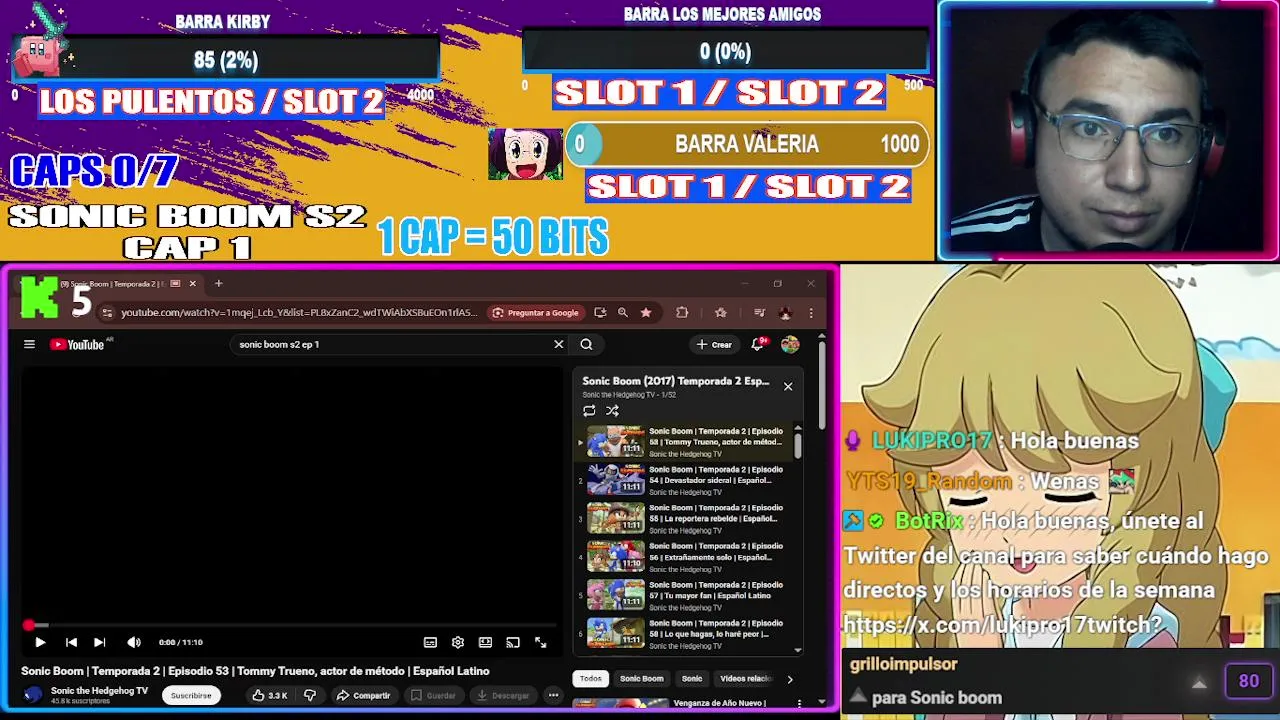The image size is (1280, 720).
Task: Open the YouTube account avatar menu
Action: [x=790, y=344]
